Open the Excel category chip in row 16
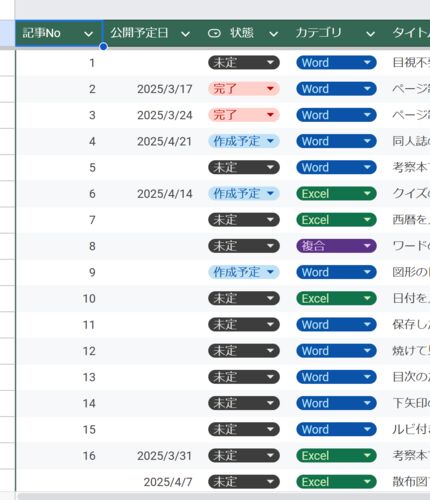This screenshot has width=430, height=500. [x=336, y=456]
